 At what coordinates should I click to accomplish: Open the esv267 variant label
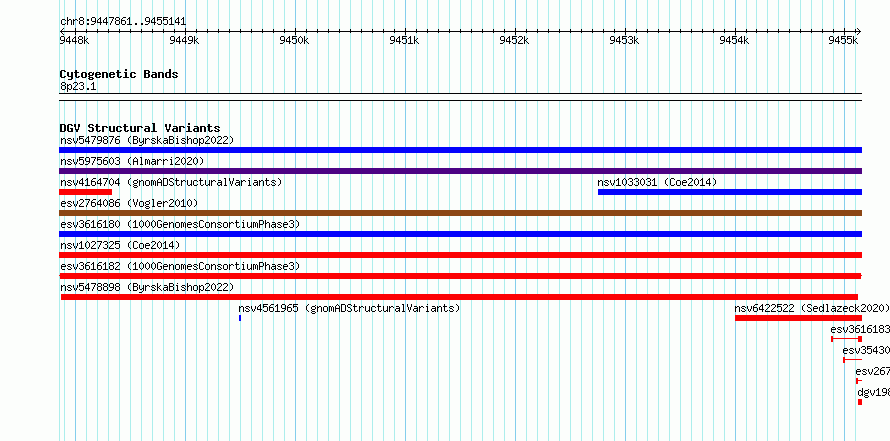(872, 371)
